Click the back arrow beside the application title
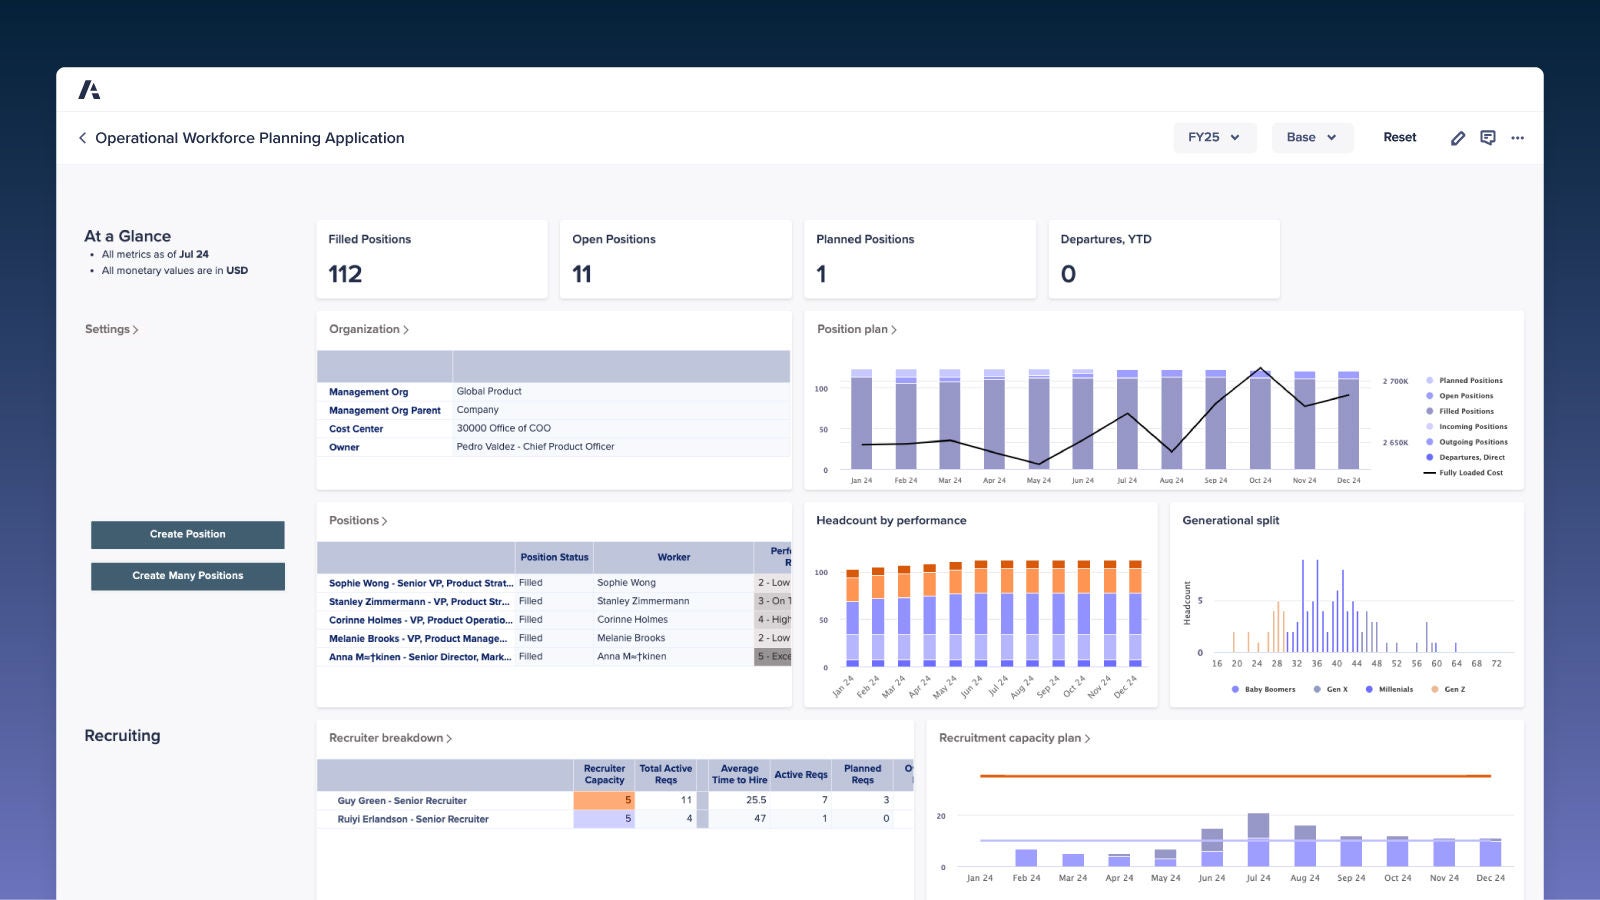 (82, 138)
